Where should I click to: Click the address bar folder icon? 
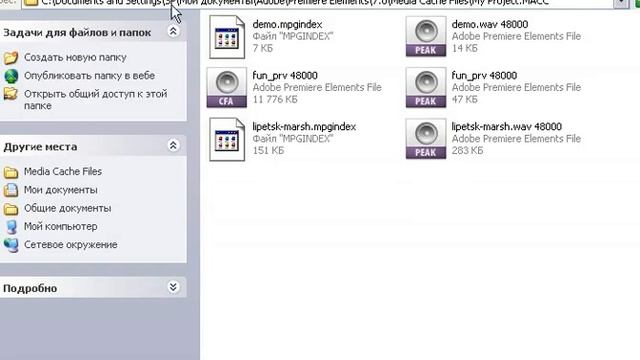tap(31, 2)
